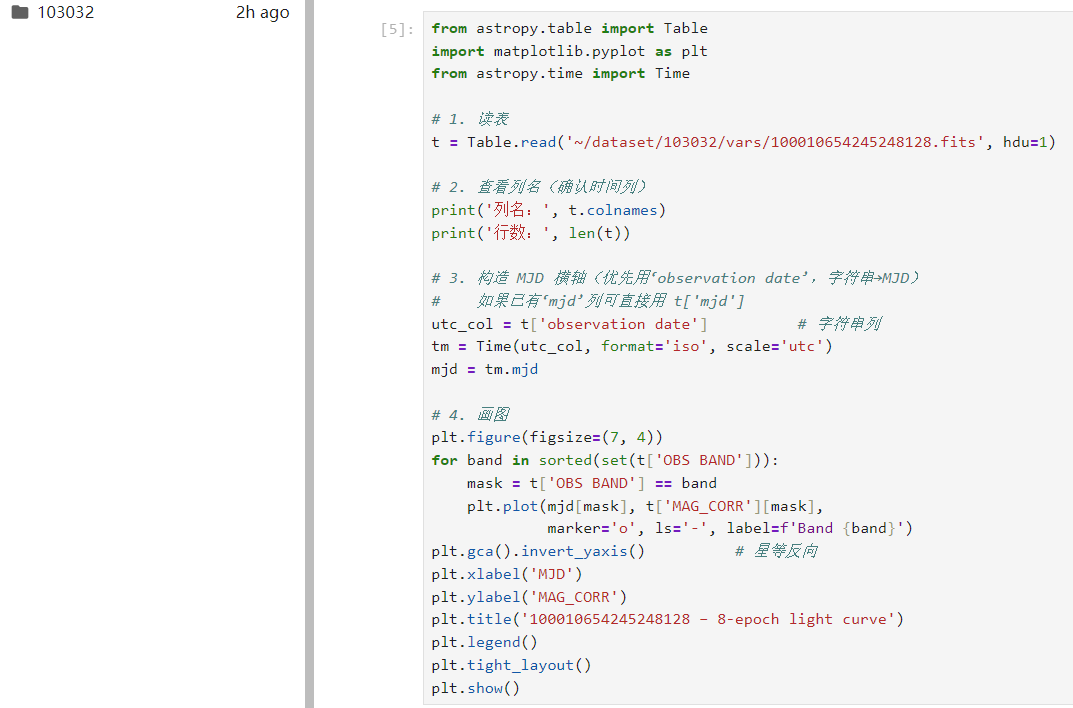Viewport: 1073px width, 708px height.
Task: Click the '2h ago' modified time
Action: pos(262,13)
